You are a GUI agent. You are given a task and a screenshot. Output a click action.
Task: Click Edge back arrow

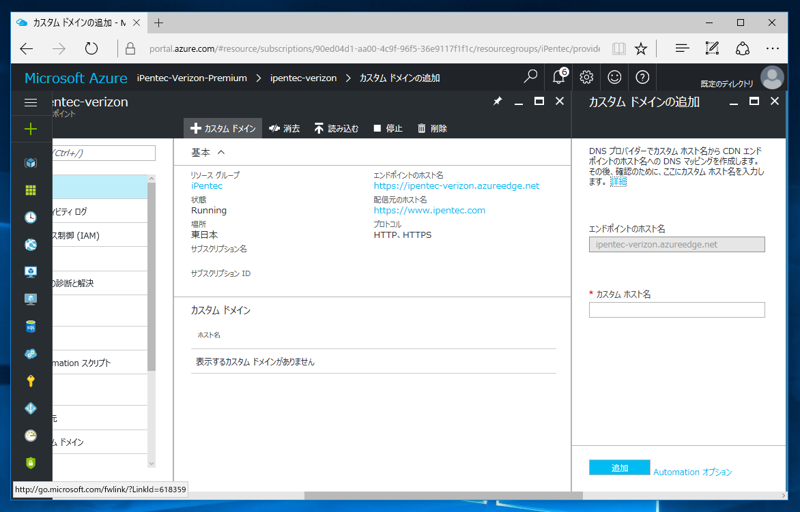point(27,49)
